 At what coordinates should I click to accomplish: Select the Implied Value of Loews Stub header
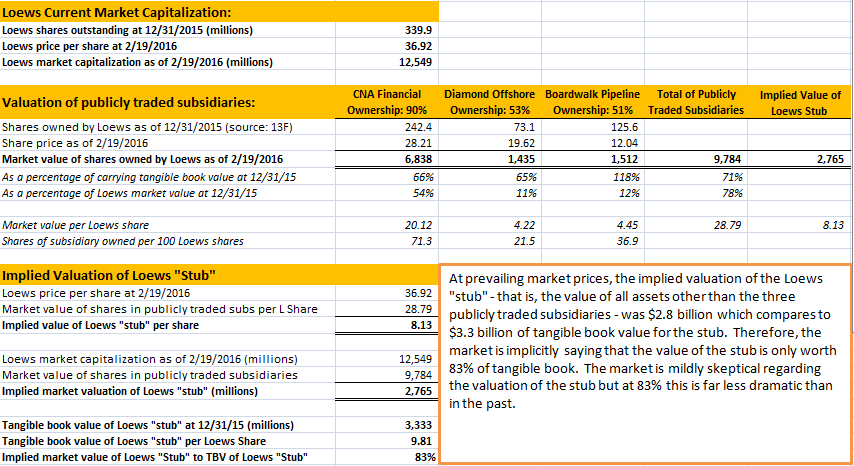click(x=799, y=103)
